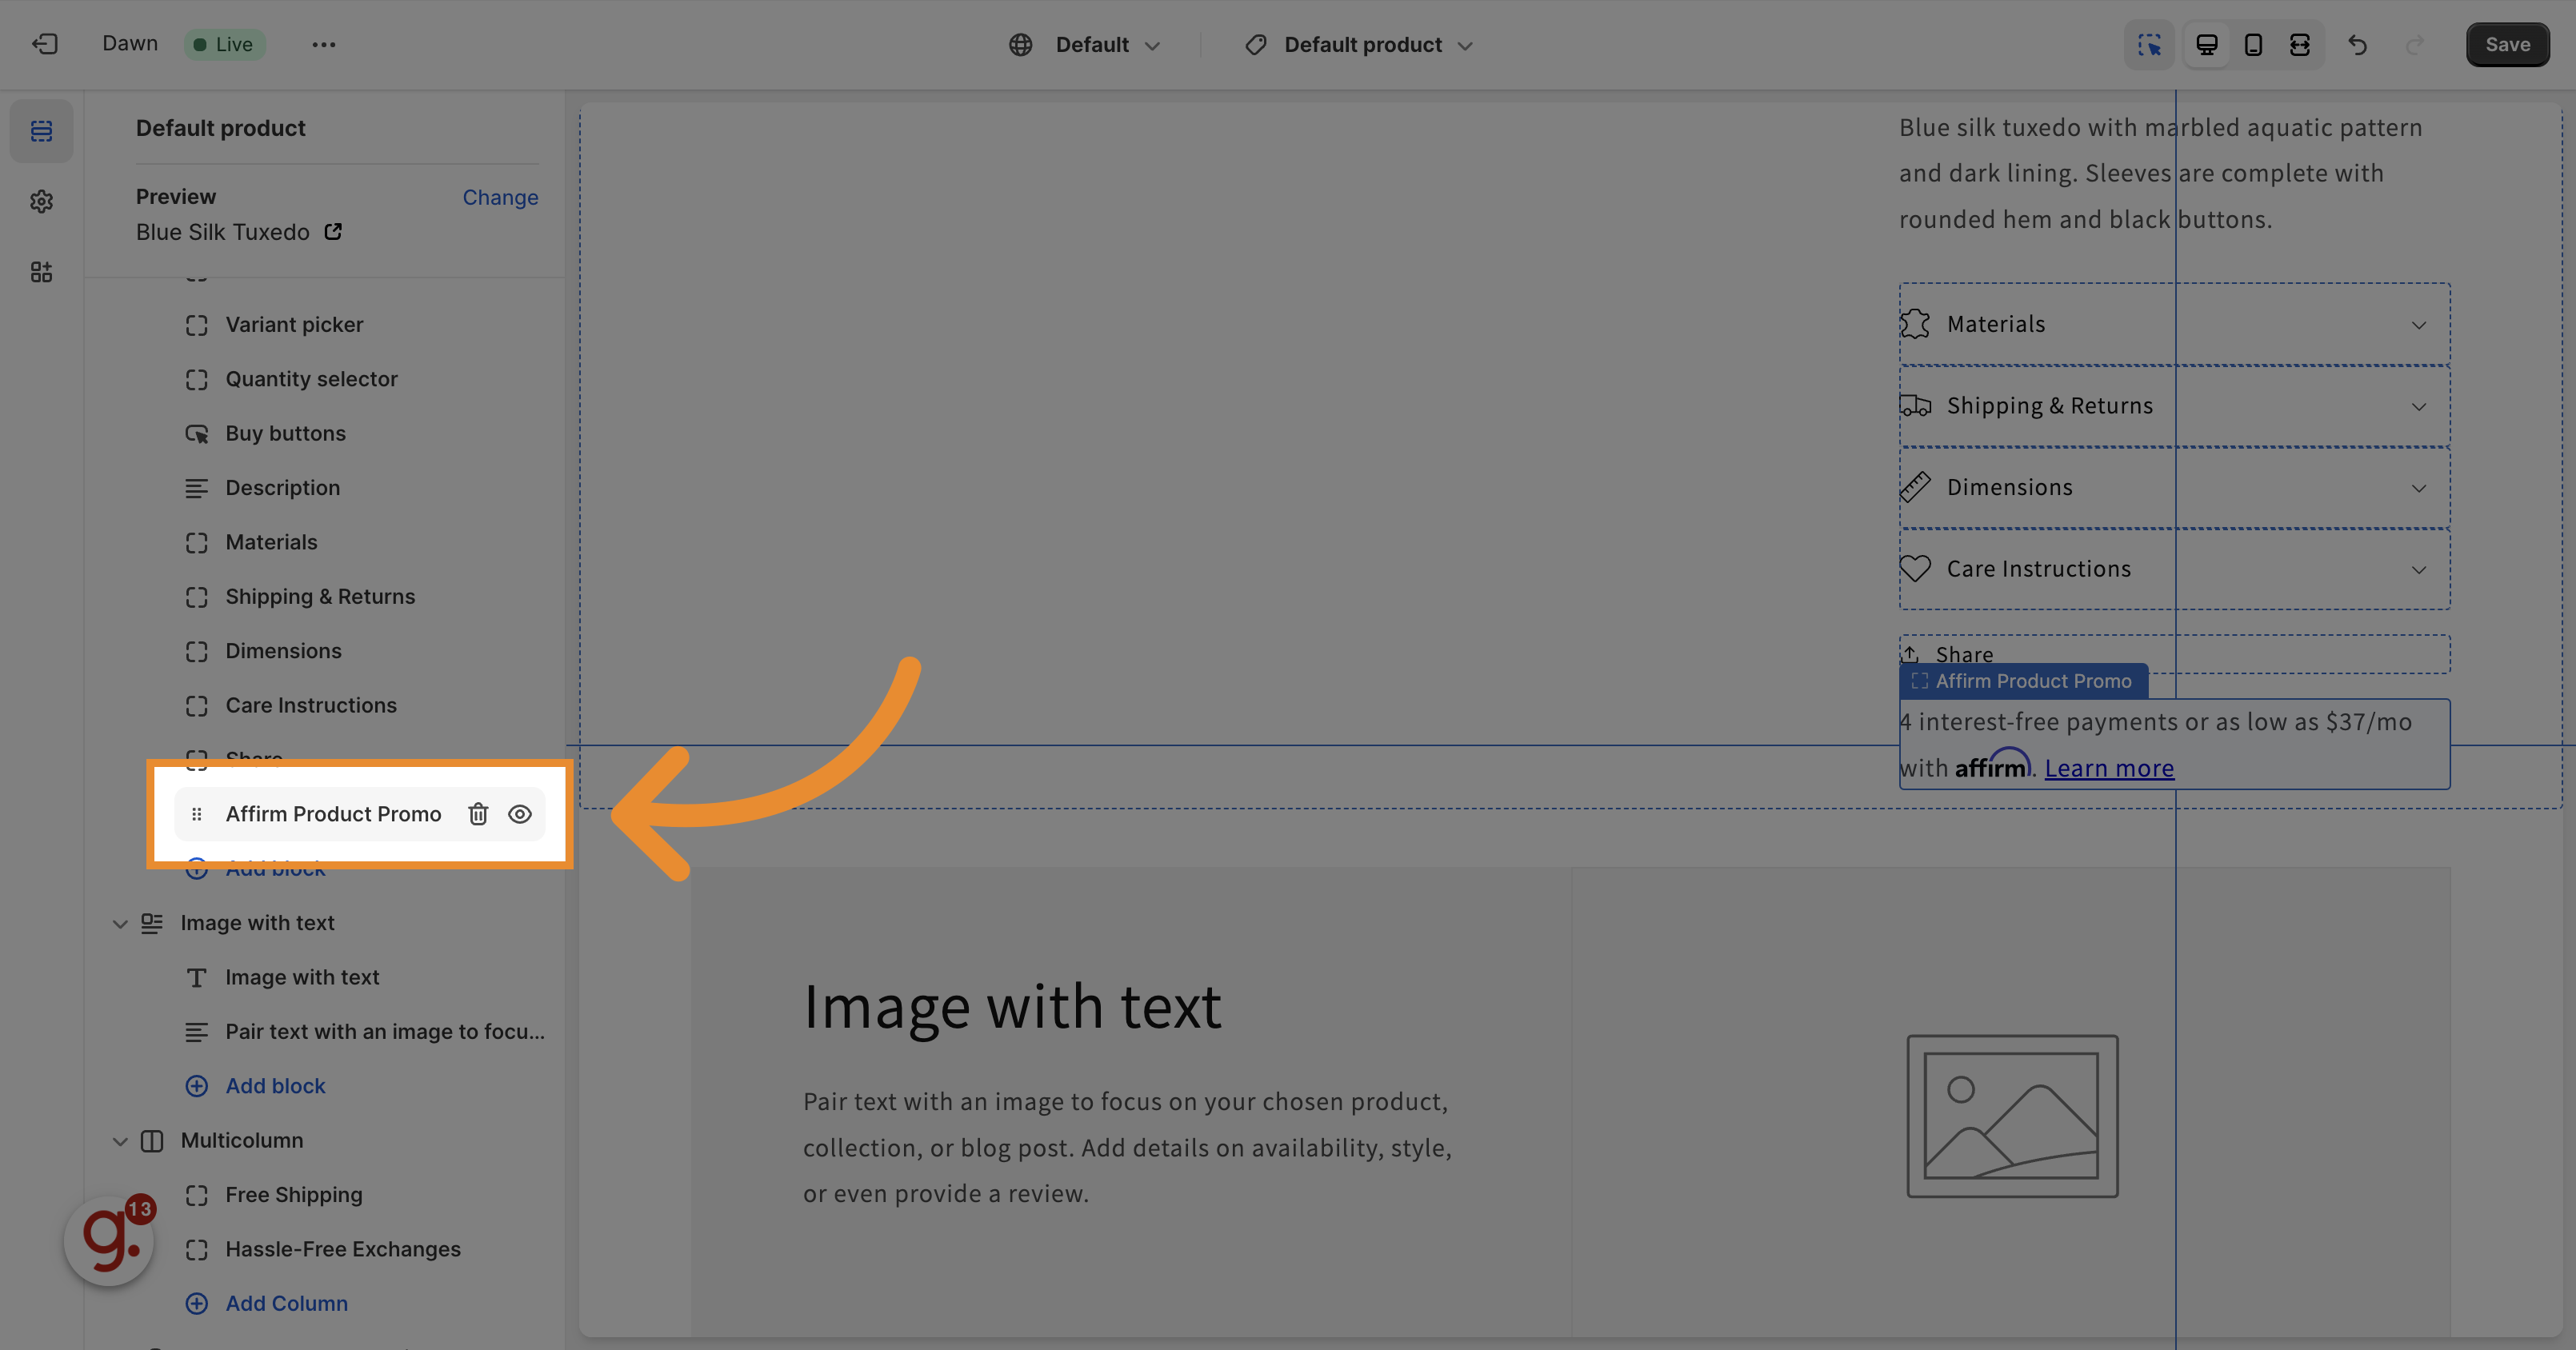Screen dimensions: 2576x1350
Task: Click the Live theme status badge
Action: coord(224,44)
